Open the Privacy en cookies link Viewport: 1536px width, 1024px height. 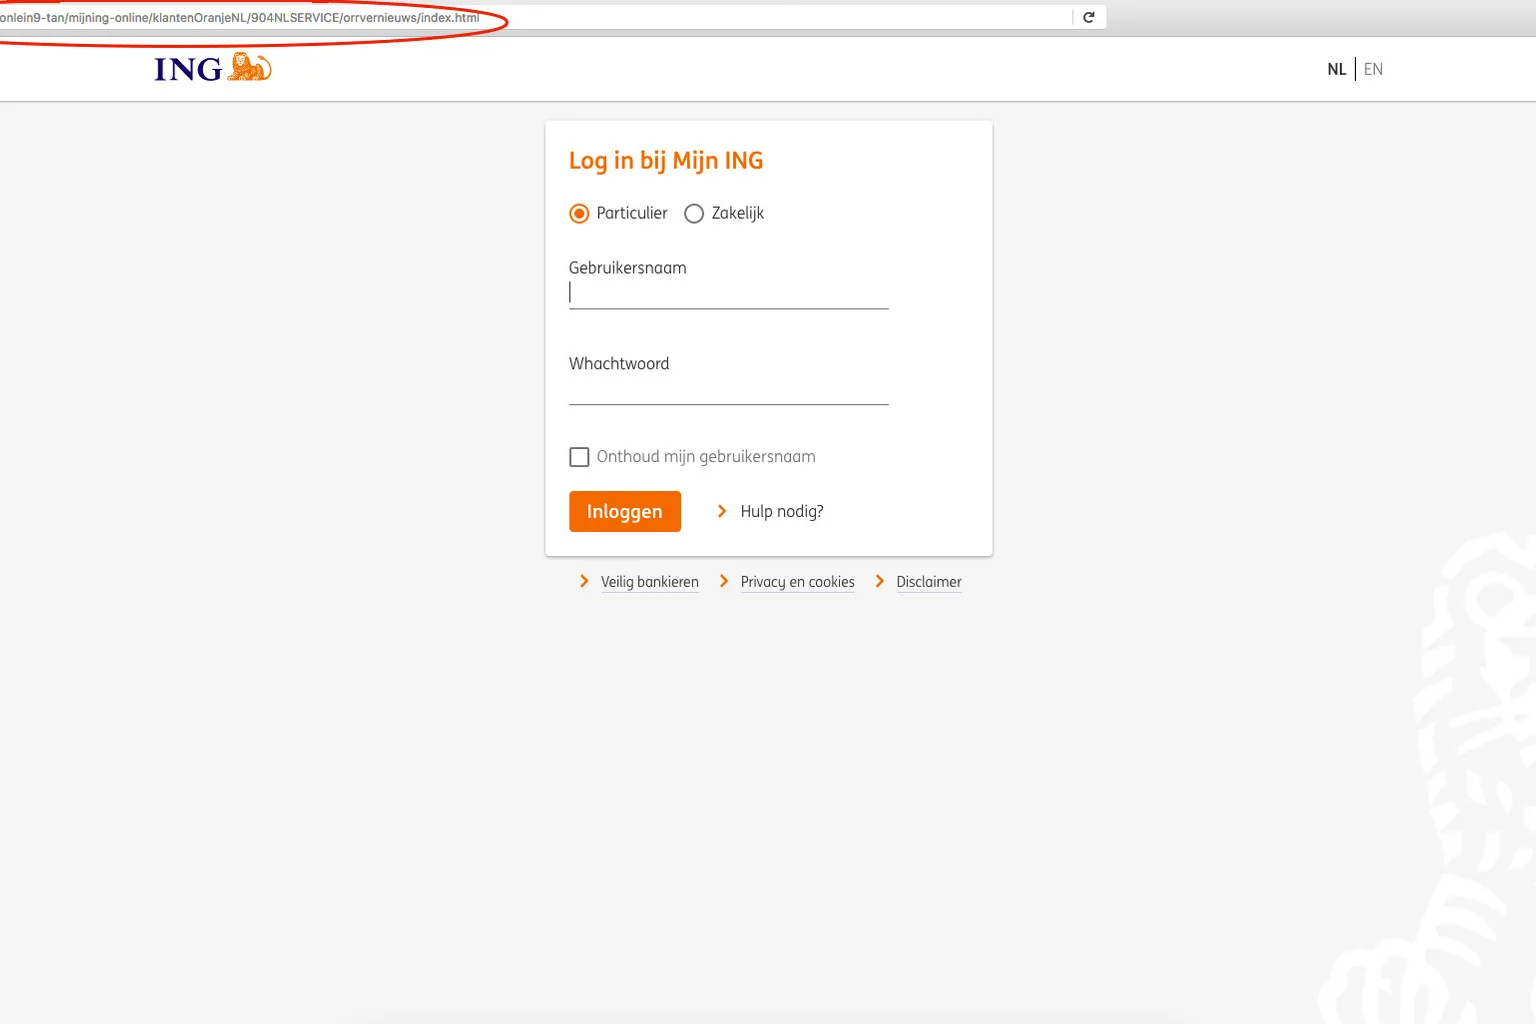pos(797,582)
